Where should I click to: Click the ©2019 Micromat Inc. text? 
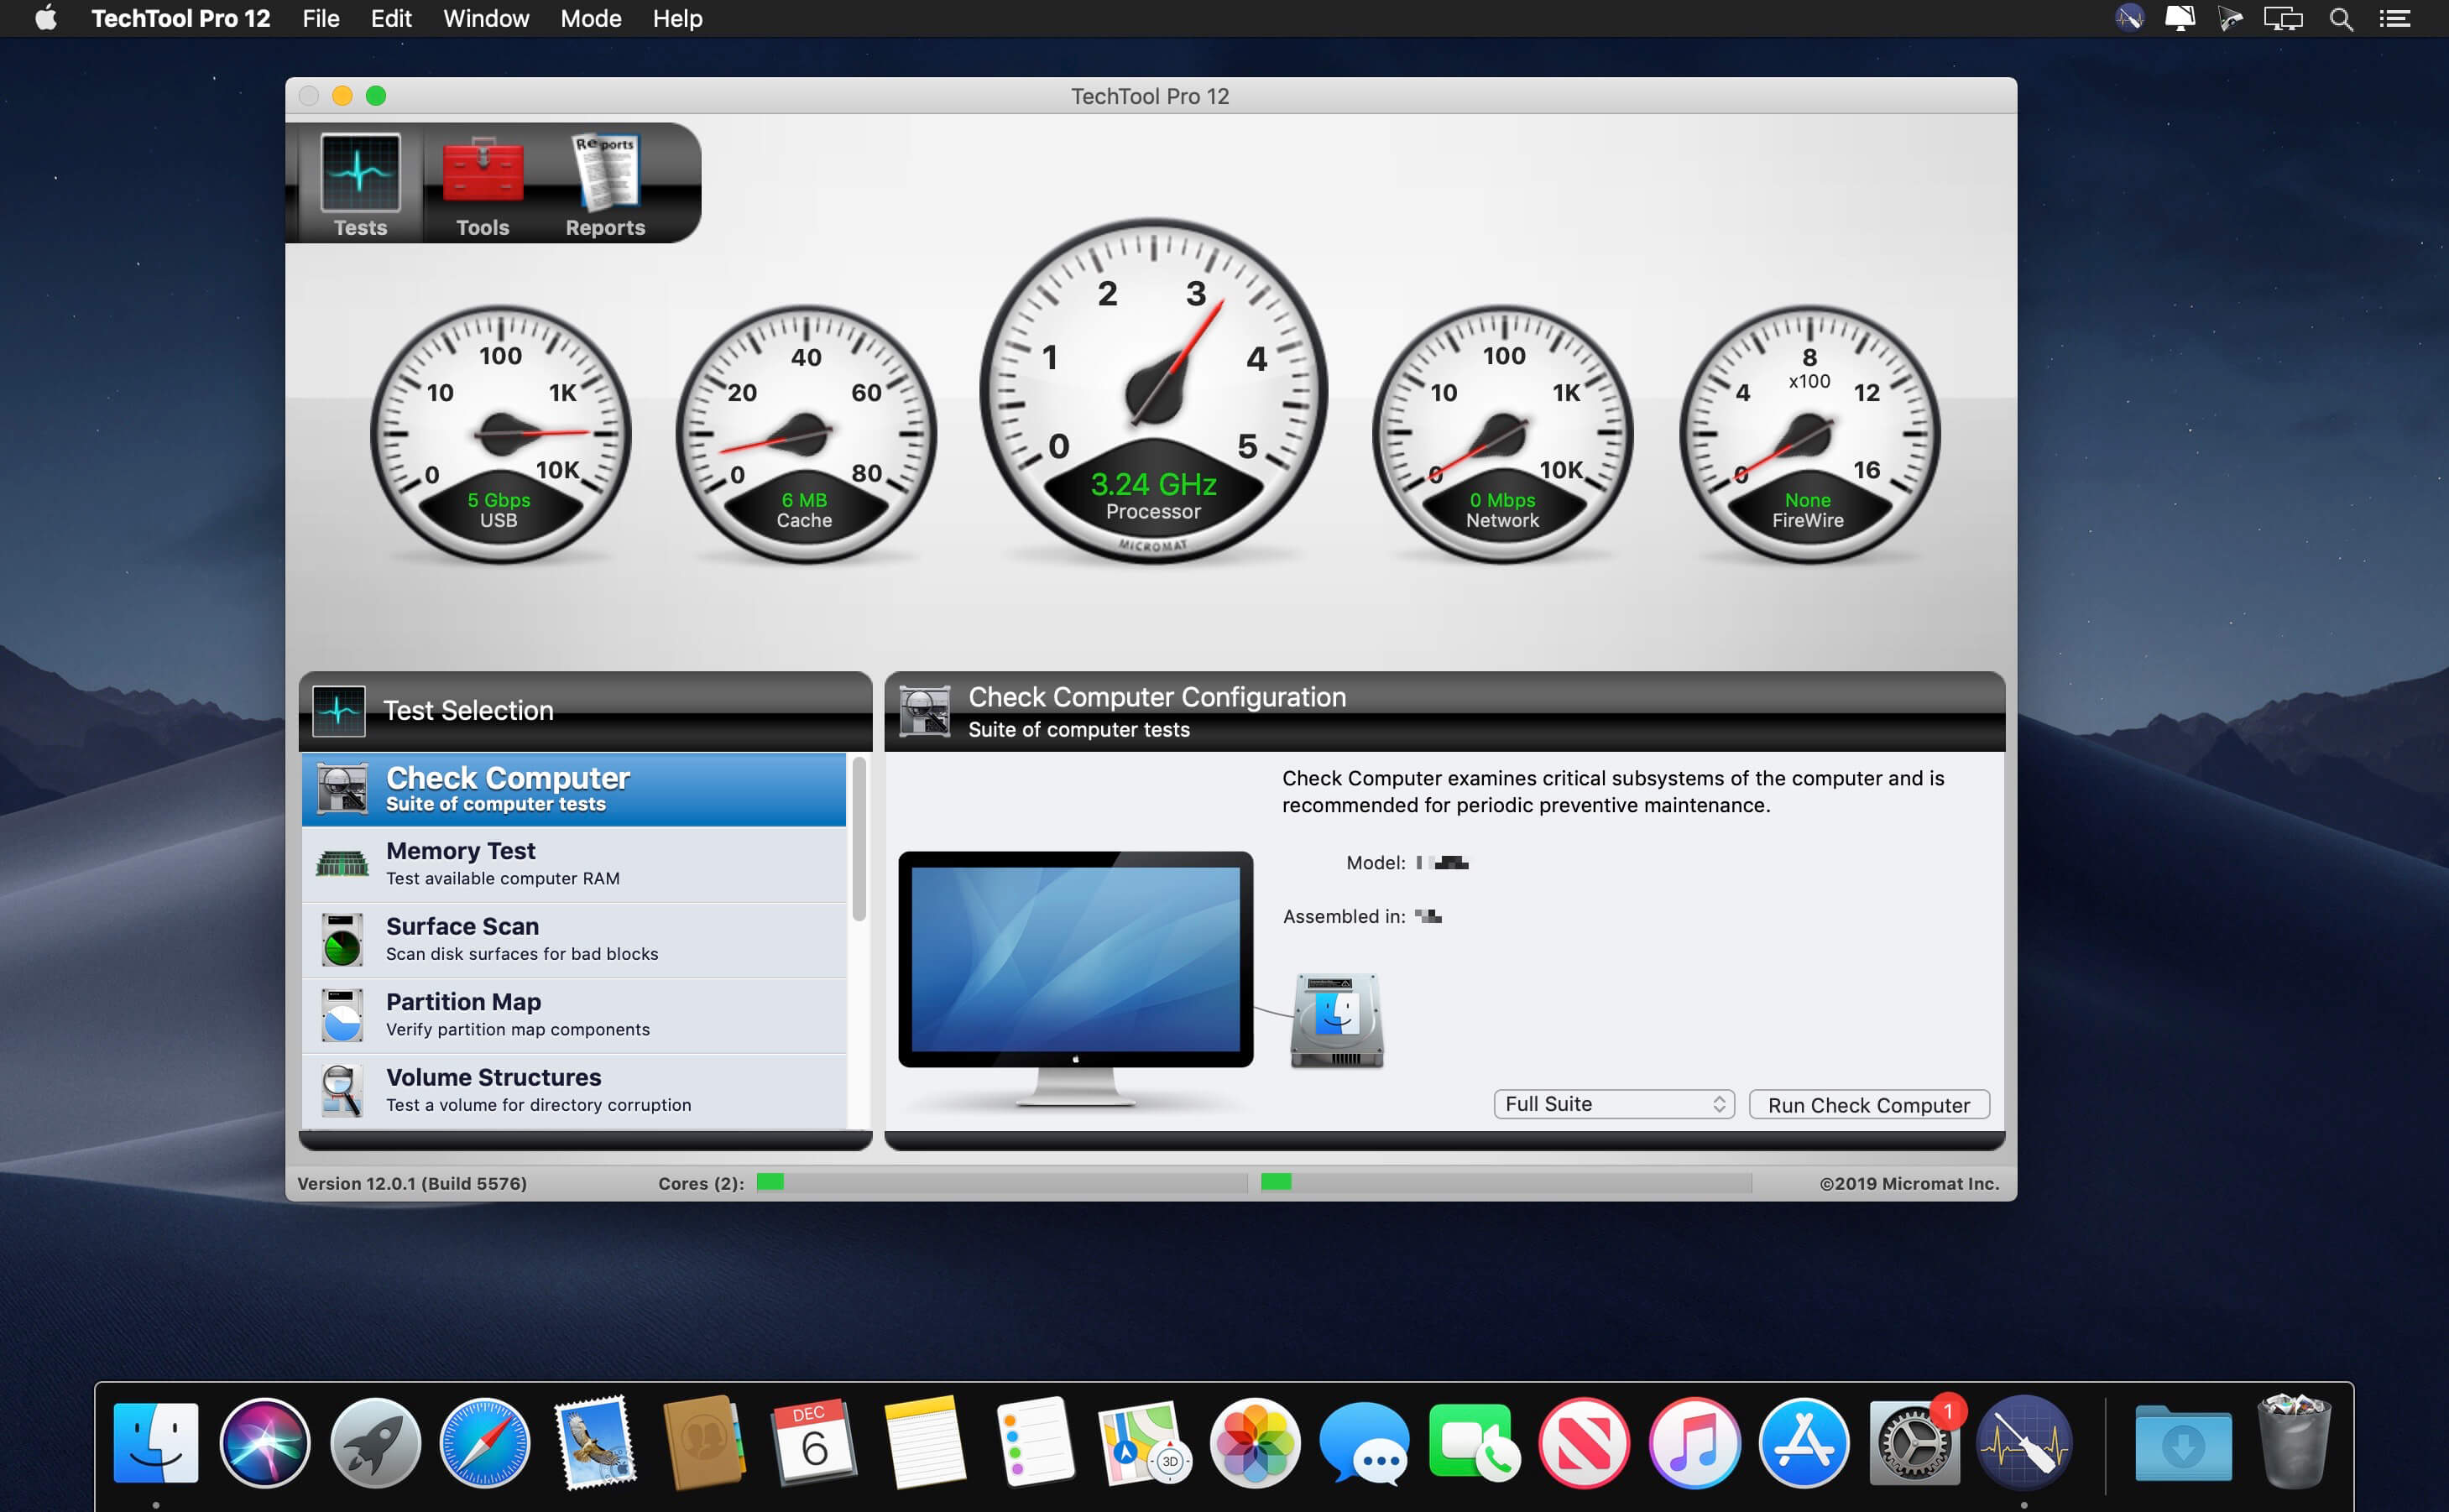(1909, 1184)
